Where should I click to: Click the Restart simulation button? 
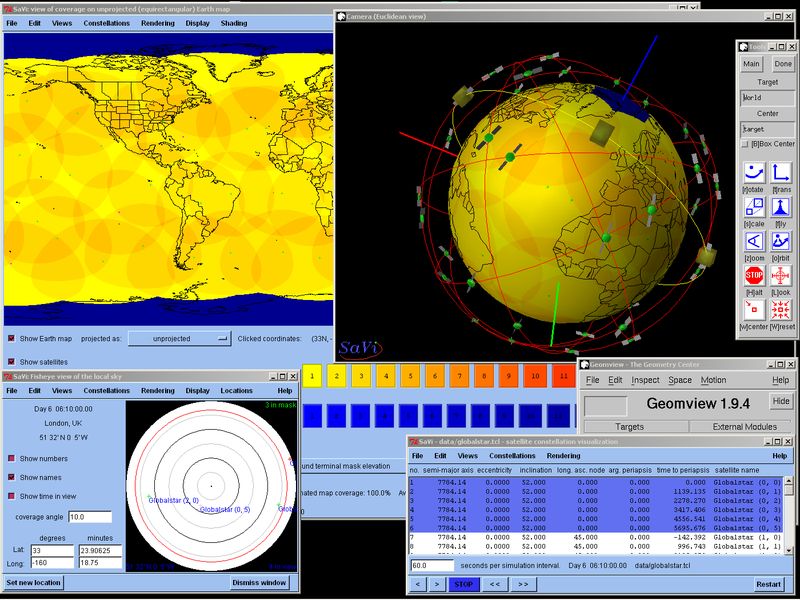coord(768,584)
